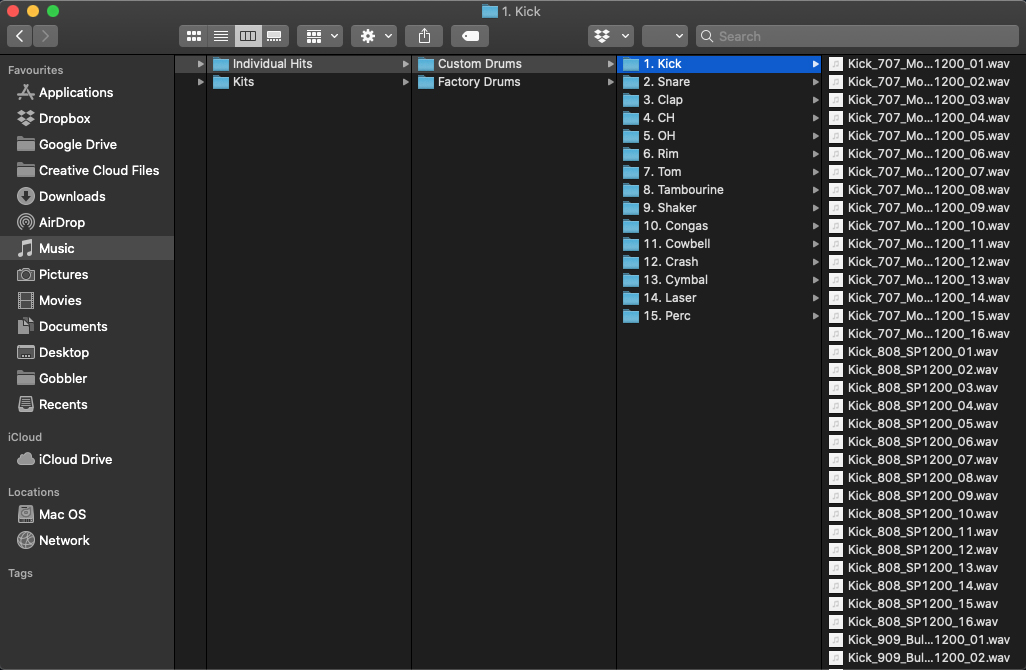Go forward with the forward arrow

click(x=45, y=36)
